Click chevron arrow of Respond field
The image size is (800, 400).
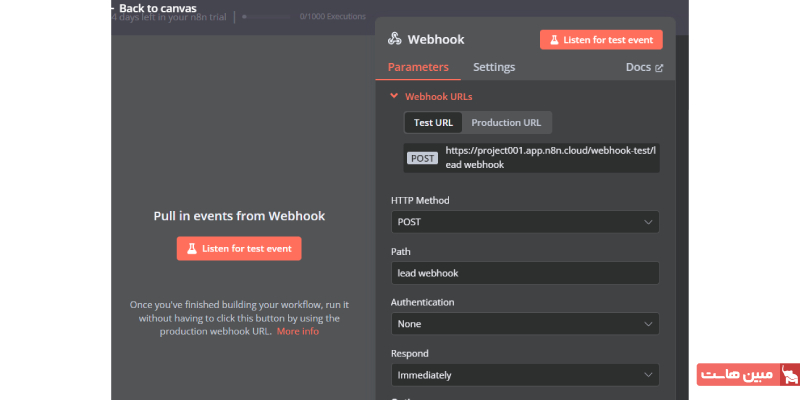(x=648, y=375)
